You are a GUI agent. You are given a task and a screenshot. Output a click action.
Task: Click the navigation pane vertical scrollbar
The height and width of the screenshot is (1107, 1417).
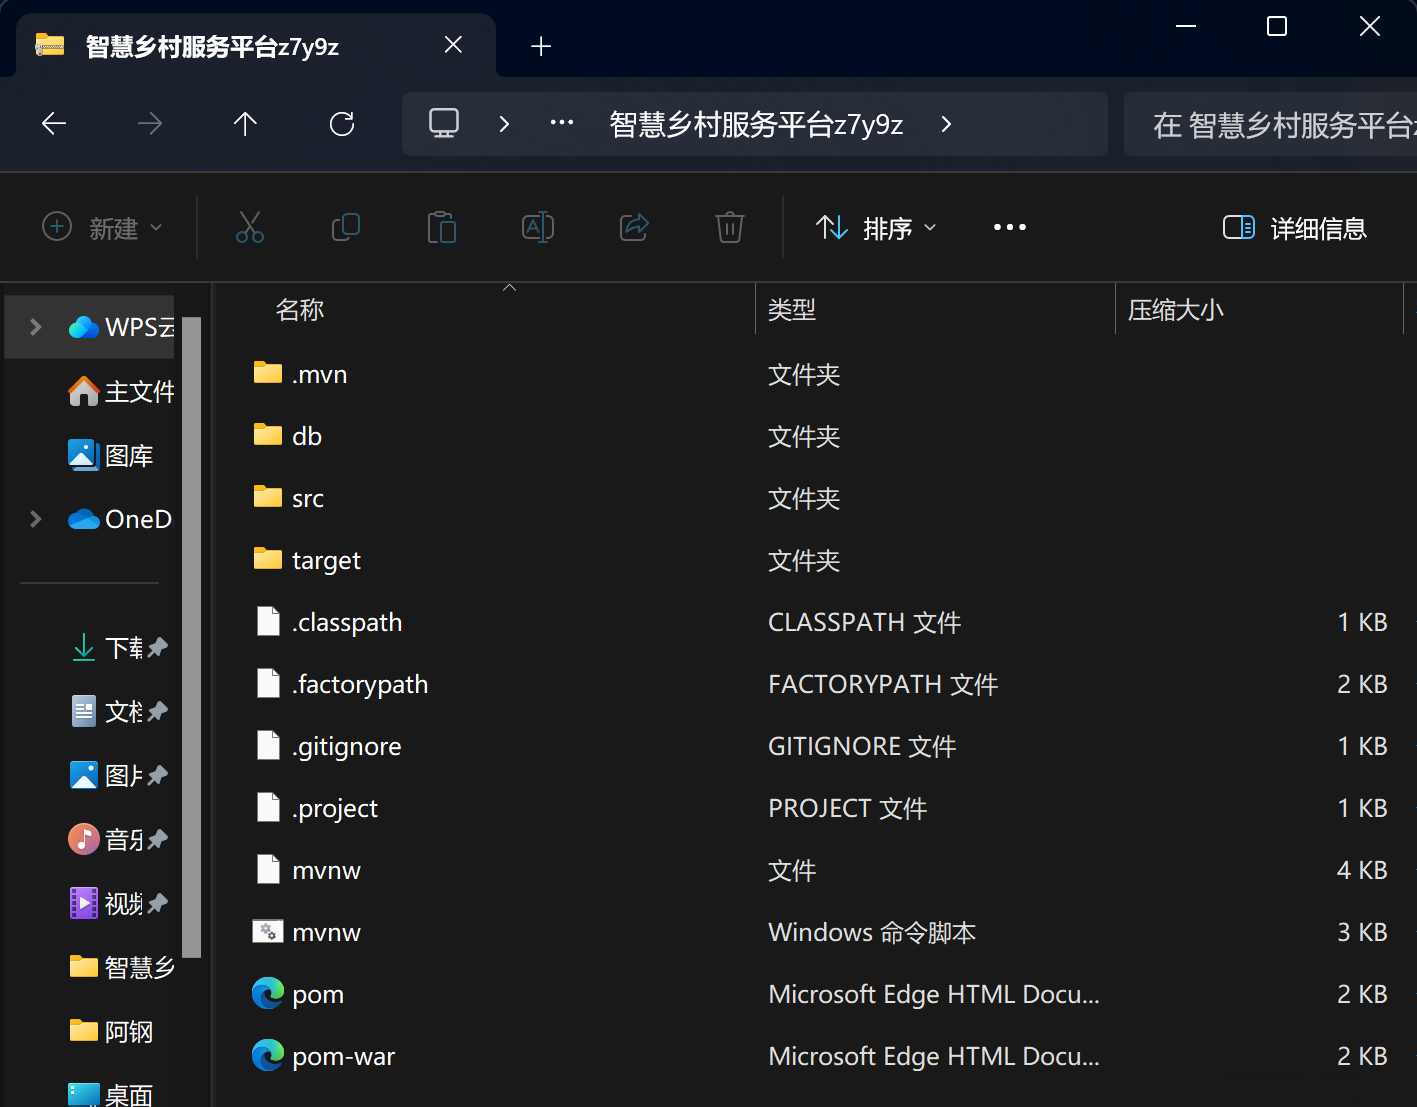click(x=191, y=636)
